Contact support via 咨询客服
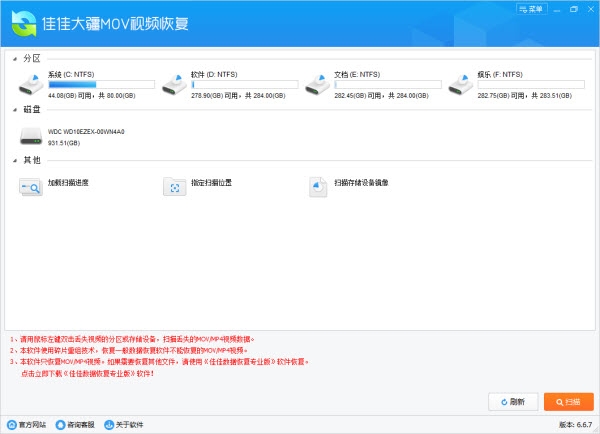 [x=77, y=425]
